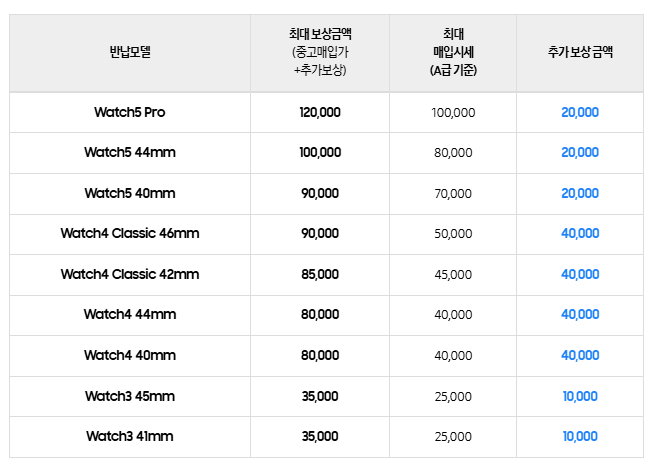
Task: Select the Watch4 44mm row label
Action: click(x=130, y=315)
